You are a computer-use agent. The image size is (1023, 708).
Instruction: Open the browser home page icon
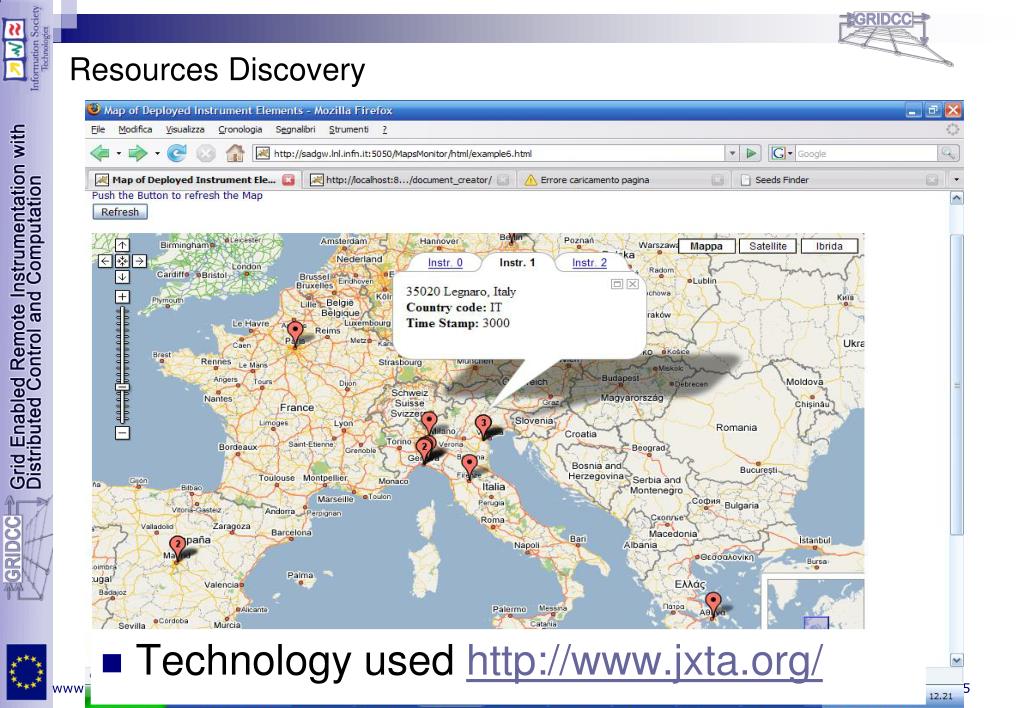coord(235,153)
